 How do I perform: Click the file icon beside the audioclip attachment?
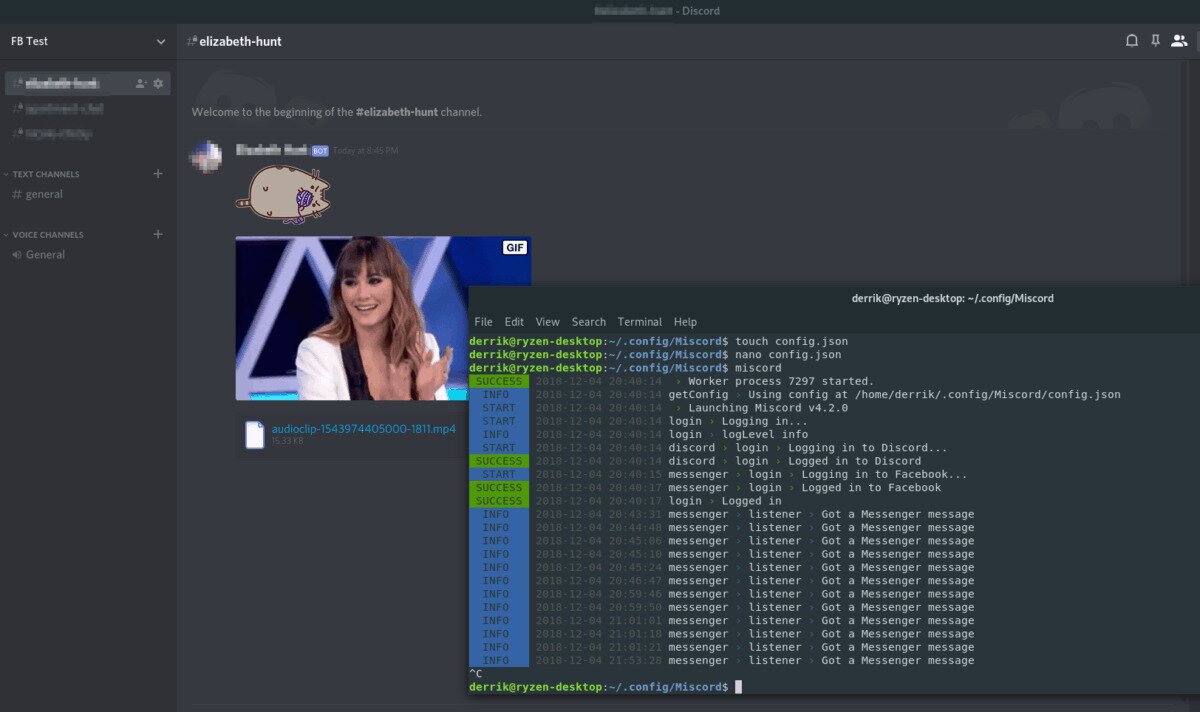pos(255,434)
